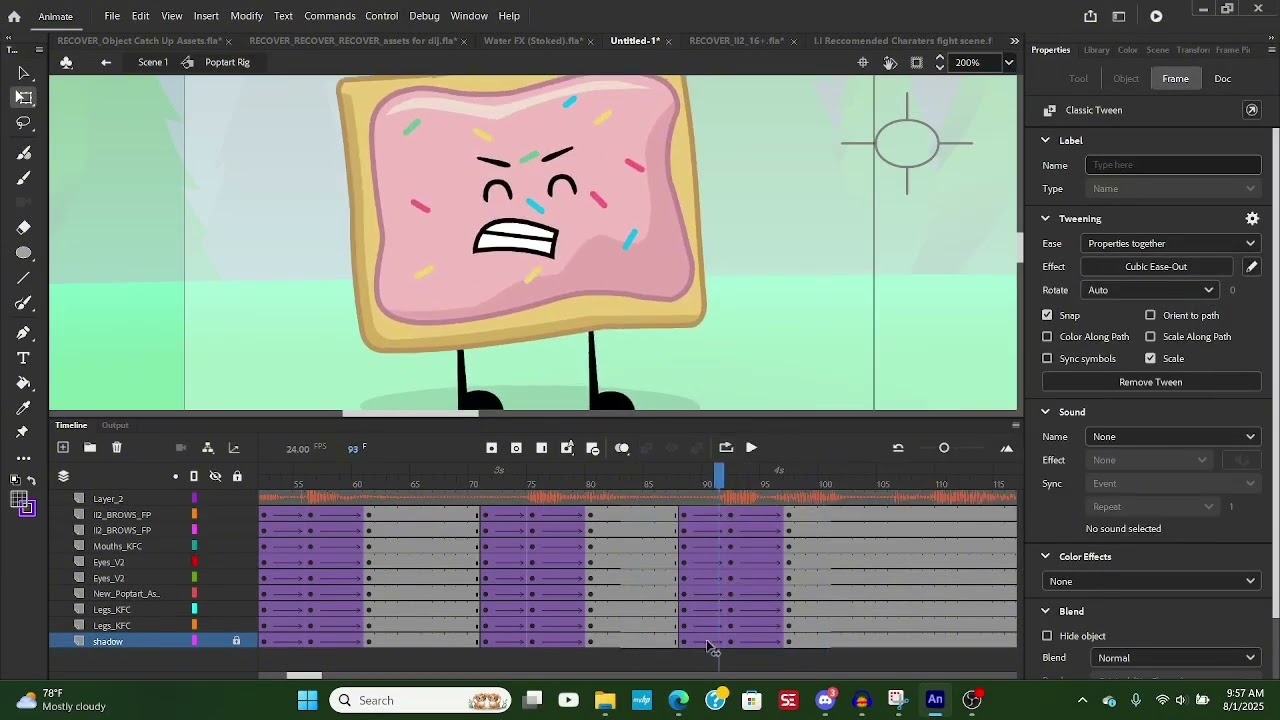Viewport: 1280px width, 720px height.
Task: Swap stroke and fill colors
Action: point(32,481)
